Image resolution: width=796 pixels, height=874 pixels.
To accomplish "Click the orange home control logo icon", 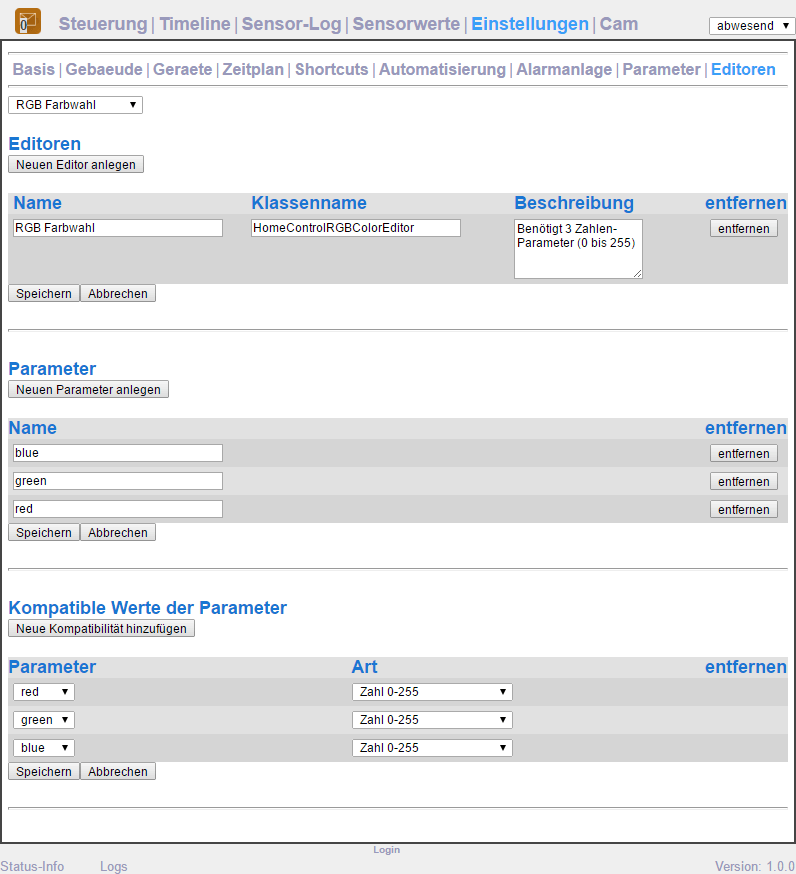I will click(x=28, y=22).
